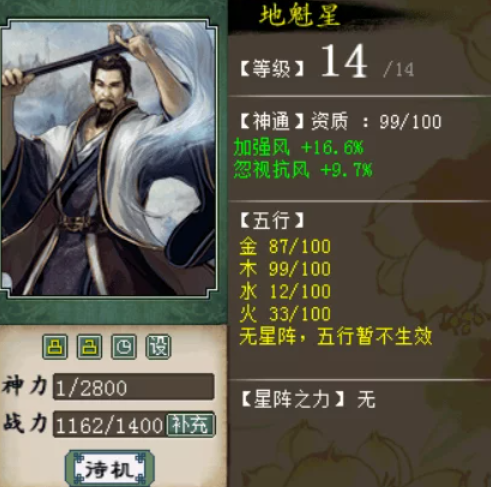This screenshot has width=491, height=487.
Task: Click the open padlock unlock icon
Action: 89,347
